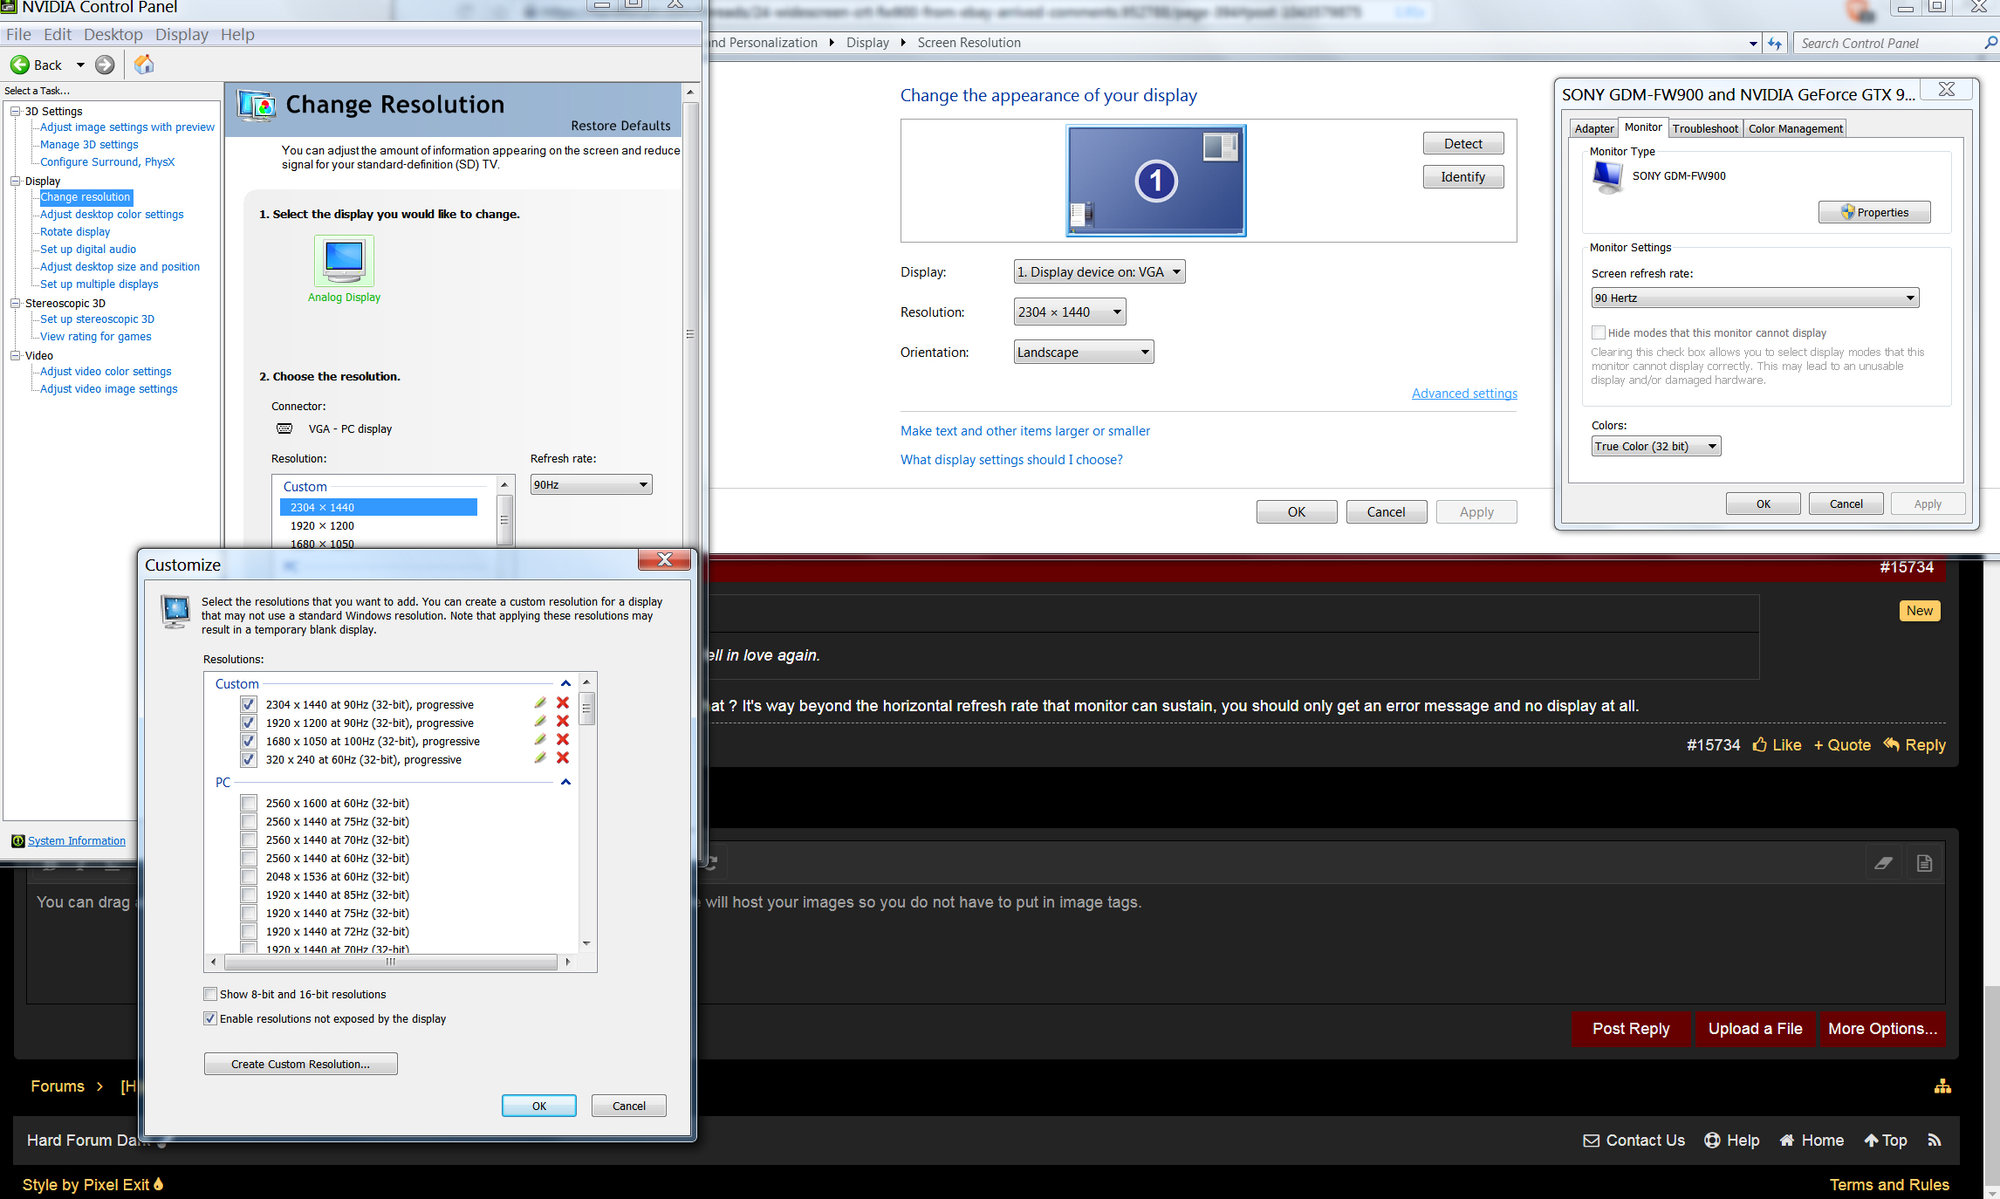Enable Show 8-bit and 16-bit resolutions
The image size is (2000, 1199).
click(x=210, y=994)
